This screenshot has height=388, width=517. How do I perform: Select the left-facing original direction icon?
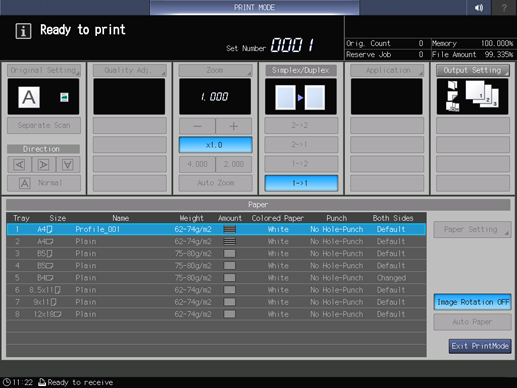pos(20,165)
